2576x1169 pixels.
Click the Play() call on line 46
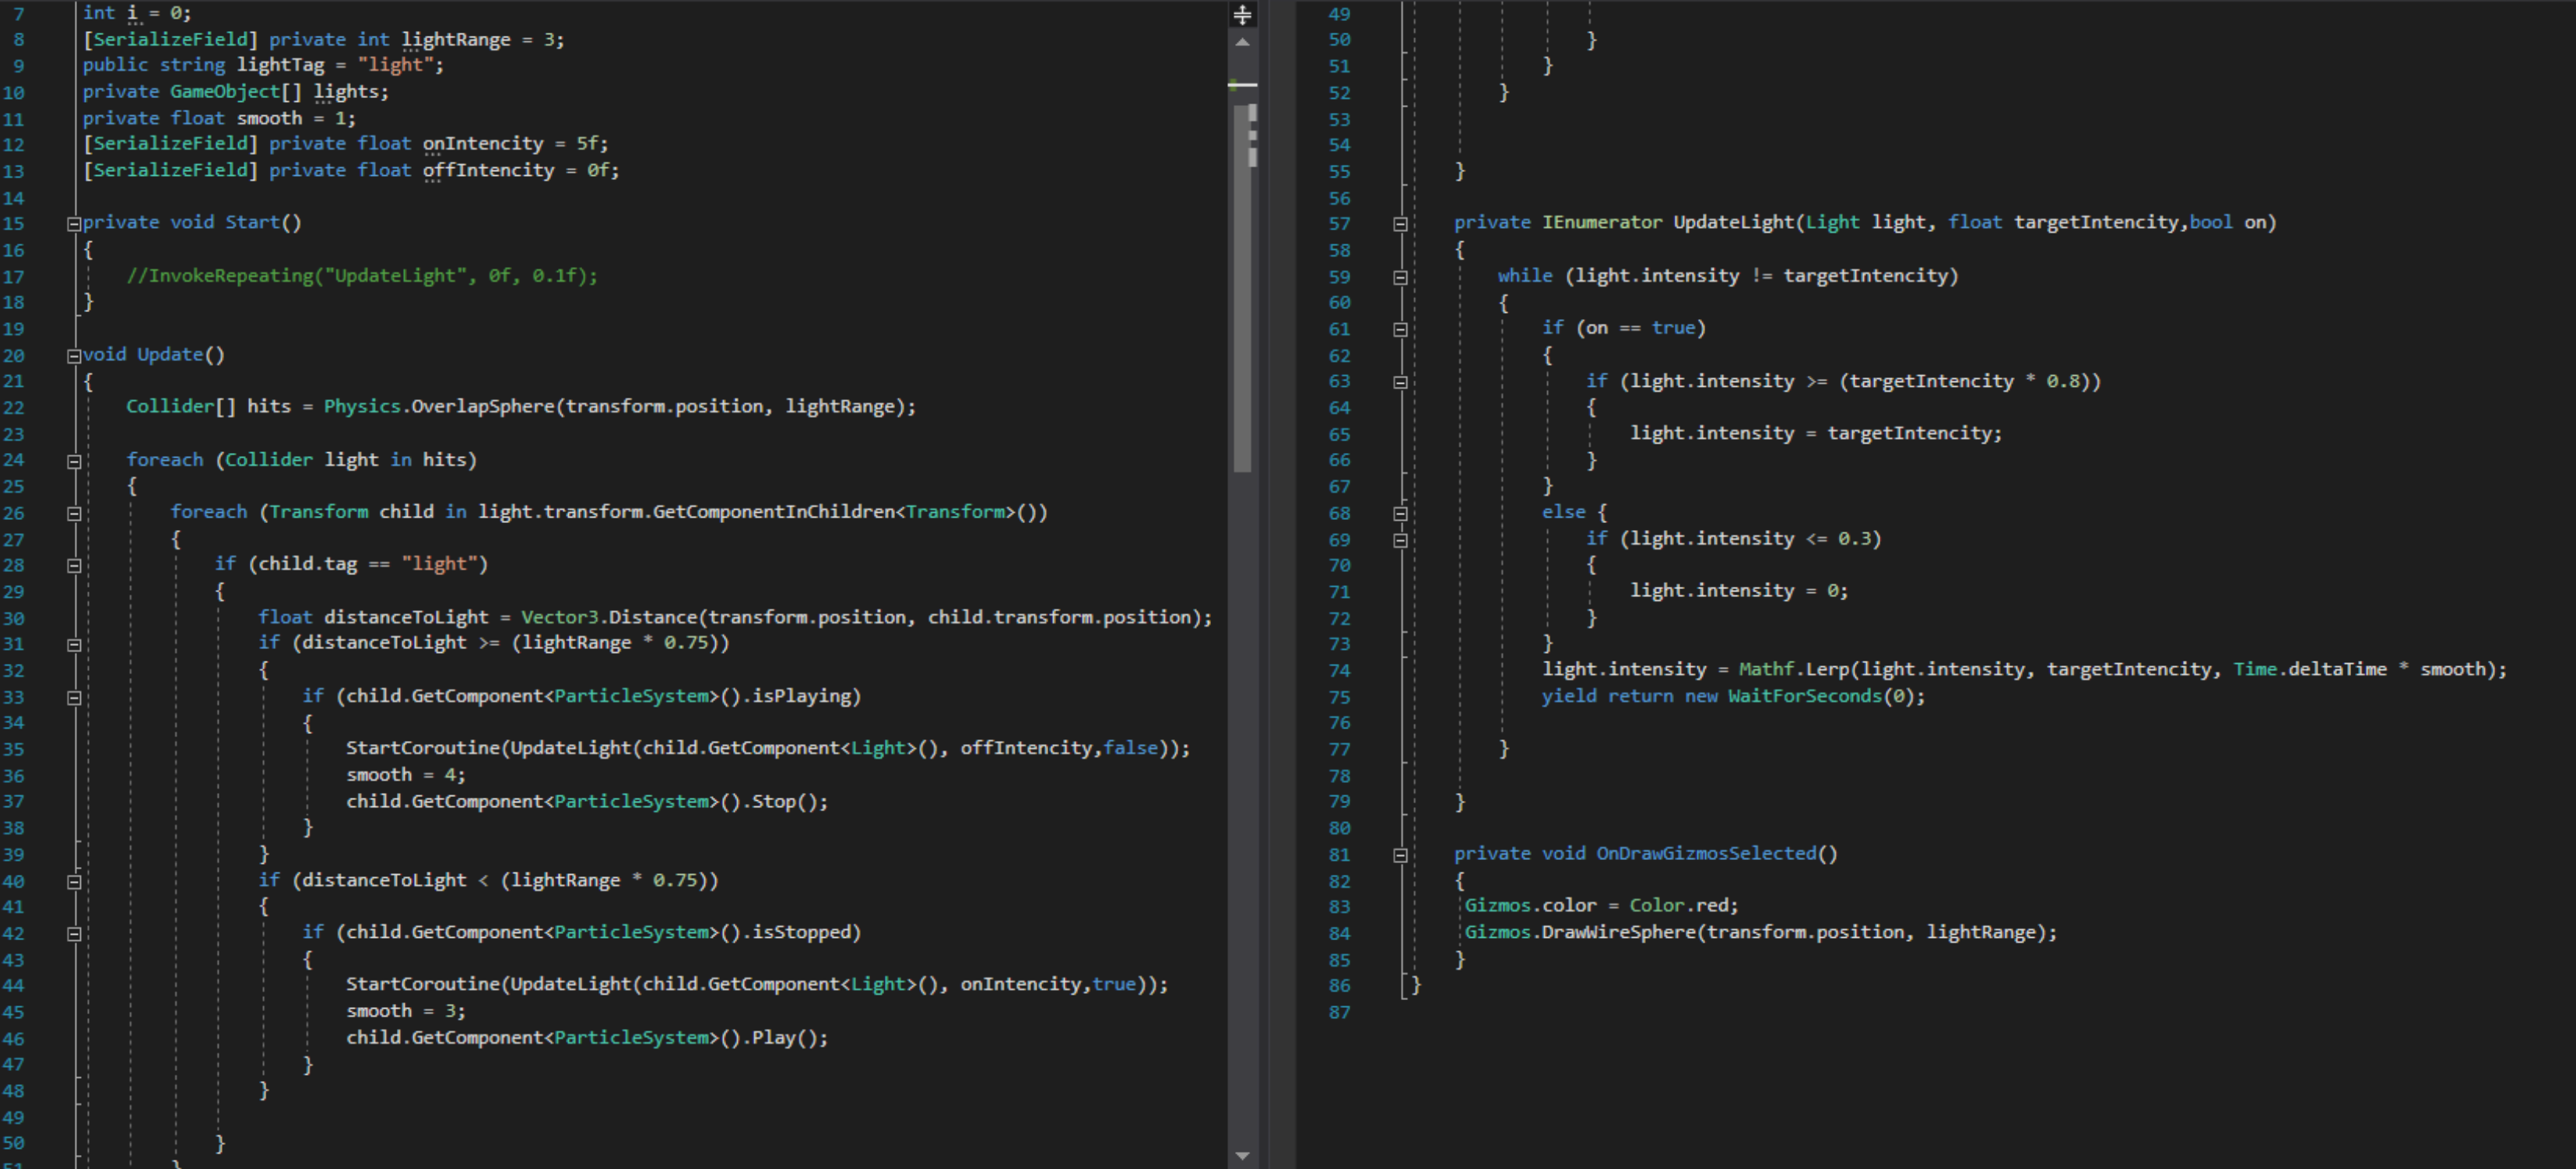(x=790, y=1038)
